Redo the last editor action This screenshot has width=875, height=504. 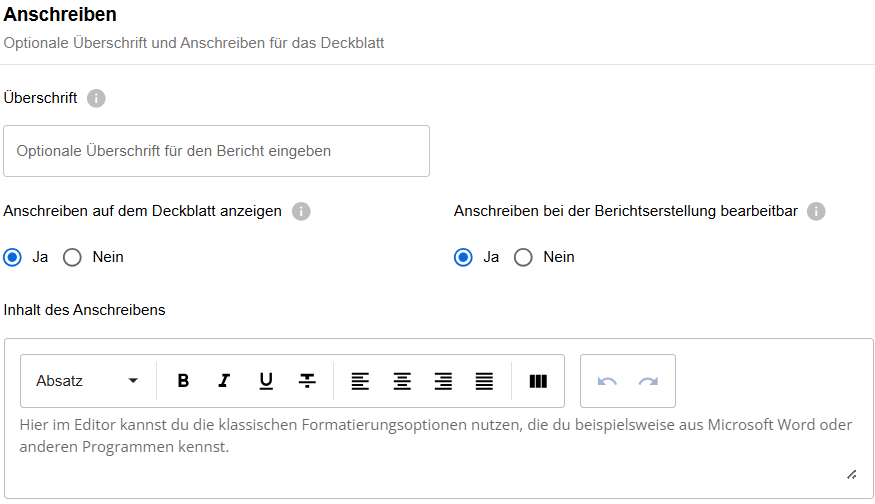click(648, 381)
